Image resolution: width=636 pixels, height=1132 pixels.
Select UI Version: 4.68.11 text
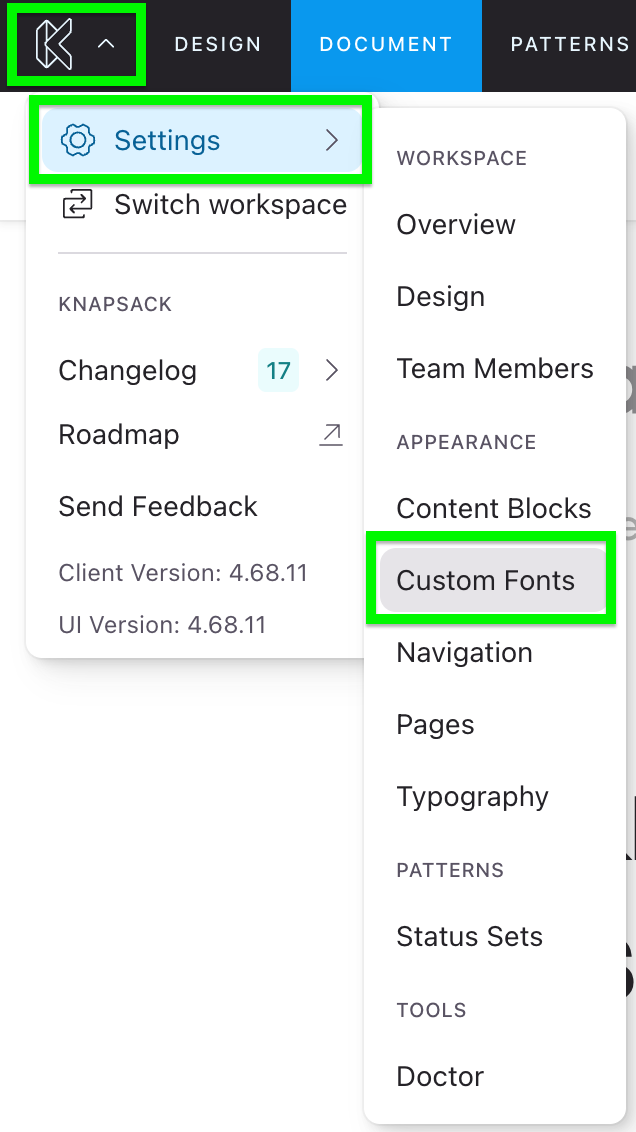point(162,624)
